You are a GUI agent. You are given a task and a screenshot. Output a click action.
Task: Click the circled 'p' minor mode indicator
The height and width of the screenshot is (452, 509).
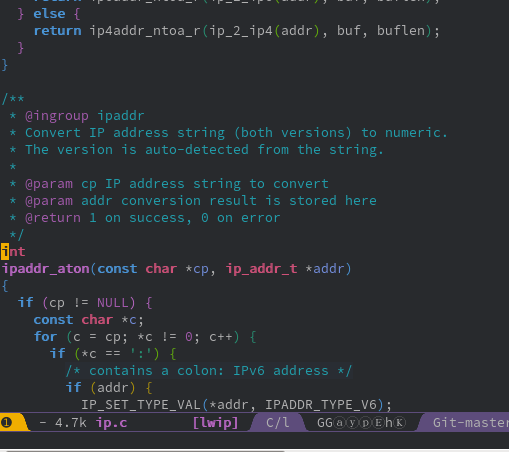point(365,423)
